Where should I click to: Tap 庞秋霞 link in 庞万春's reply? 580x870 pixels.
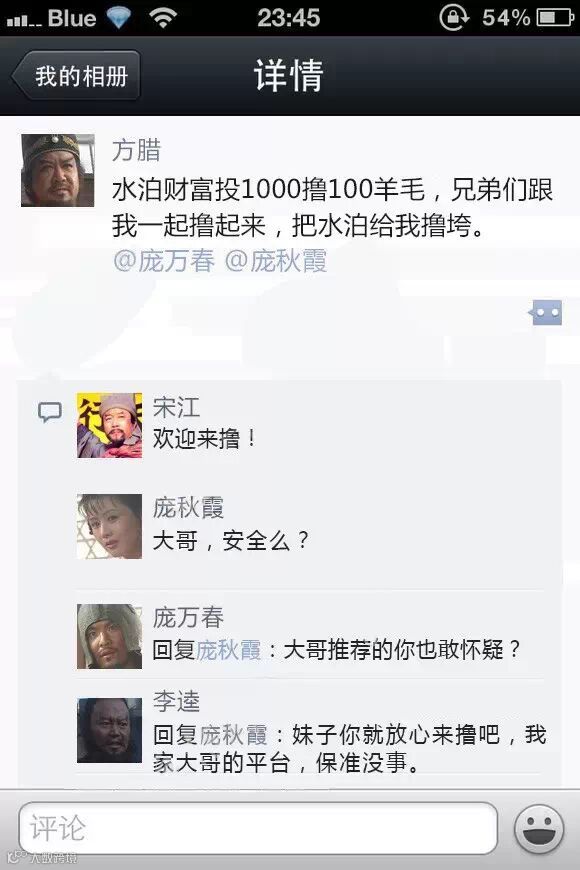pos(229,650)
